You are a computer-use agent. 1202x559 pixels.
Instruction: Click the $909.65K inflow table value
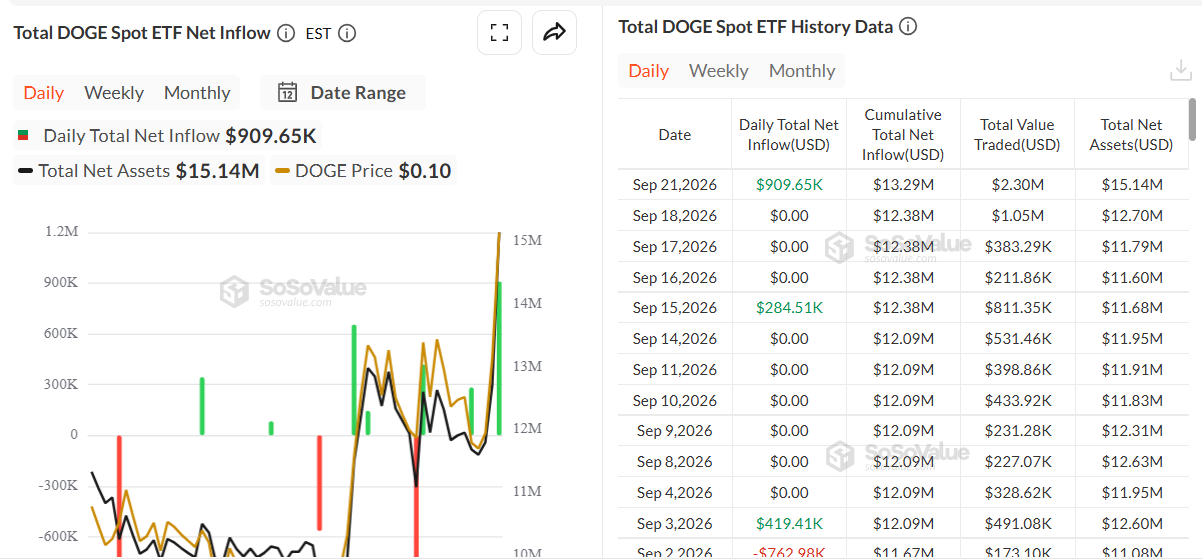coord(789,185)
